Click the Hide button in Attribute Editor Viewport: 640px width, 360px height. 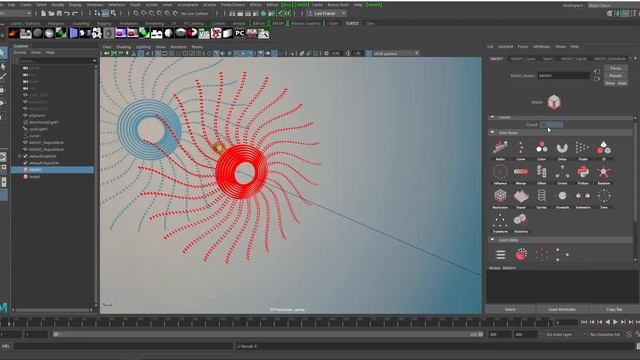click(x=622, y=83)
